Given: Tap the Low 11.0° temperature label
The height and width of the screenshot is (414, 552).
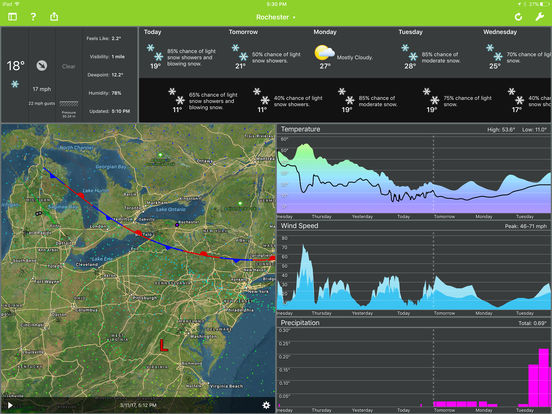Looking at the screenshot, I should pos(534,130).
